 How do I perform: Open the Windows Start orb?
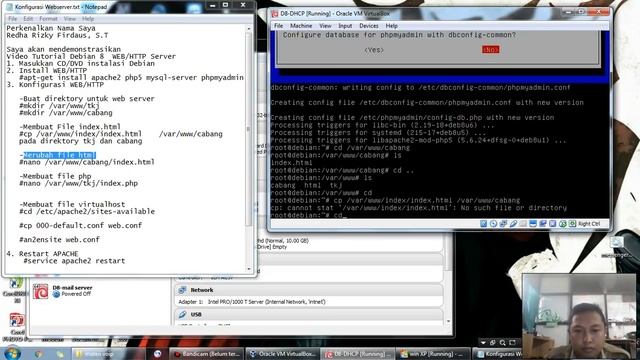click(x=12, y=353)
